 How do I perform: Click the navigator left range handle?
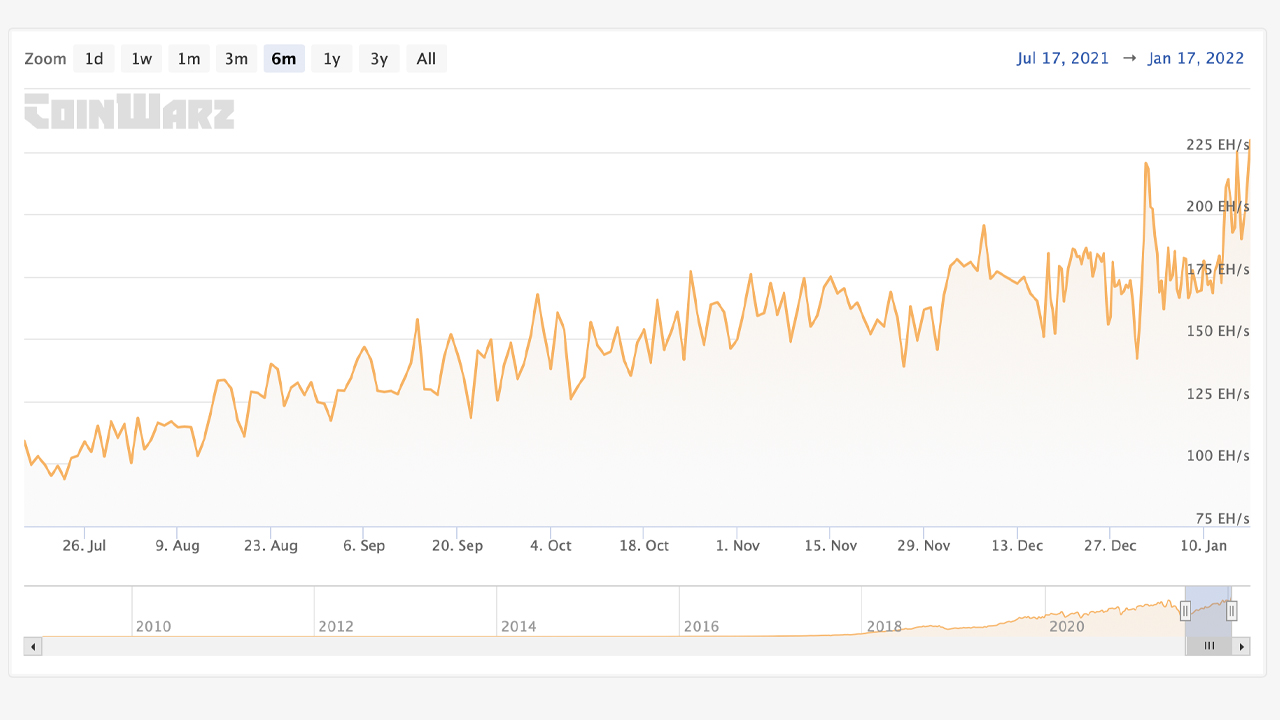pyautogui.click(x=1185, y=610)
